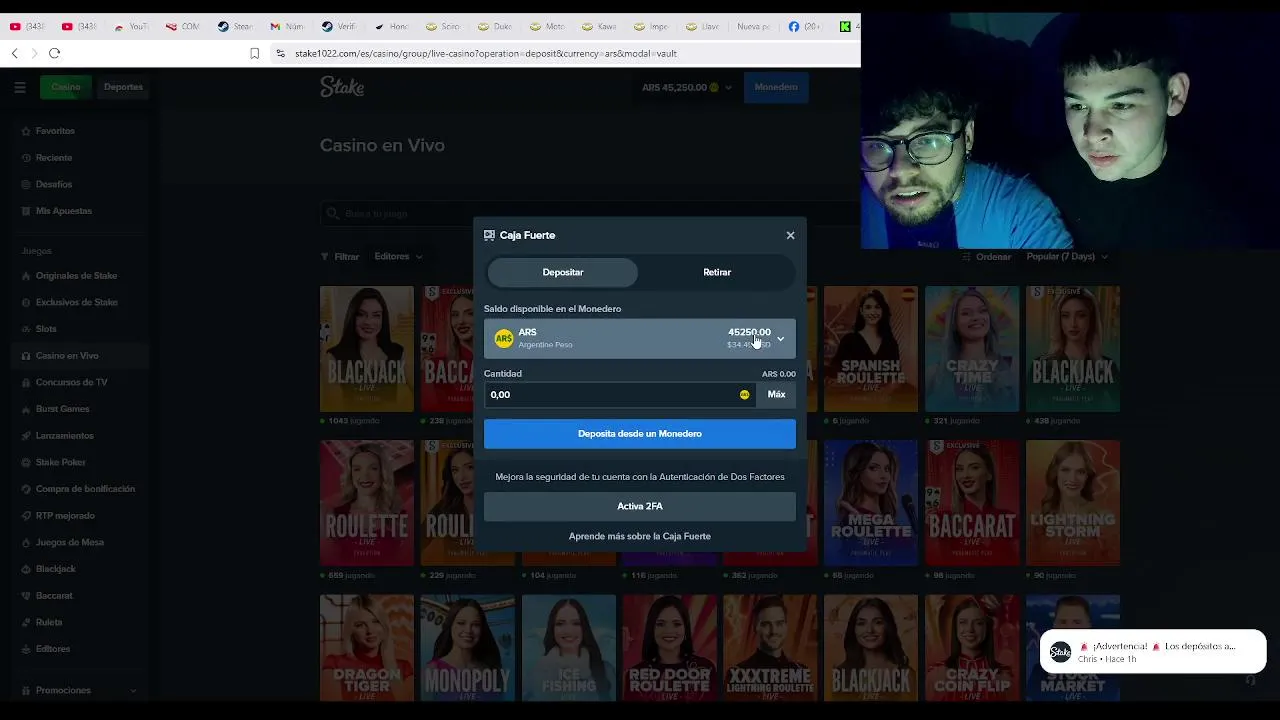Switch to the Retirar tab

click(717, 272)
